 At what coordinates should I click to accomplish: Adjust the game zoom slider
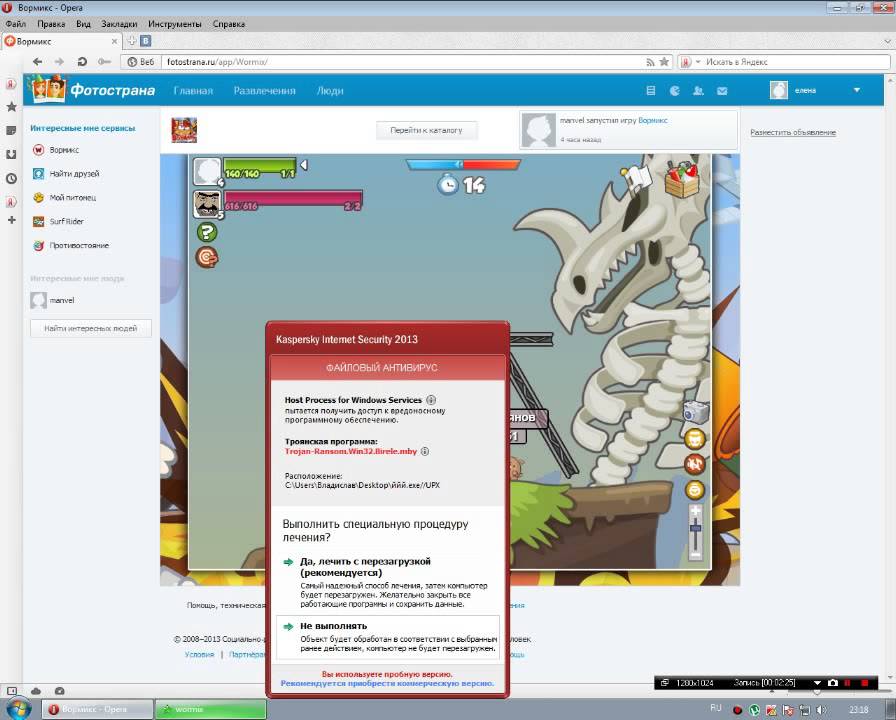click(695, 532)
